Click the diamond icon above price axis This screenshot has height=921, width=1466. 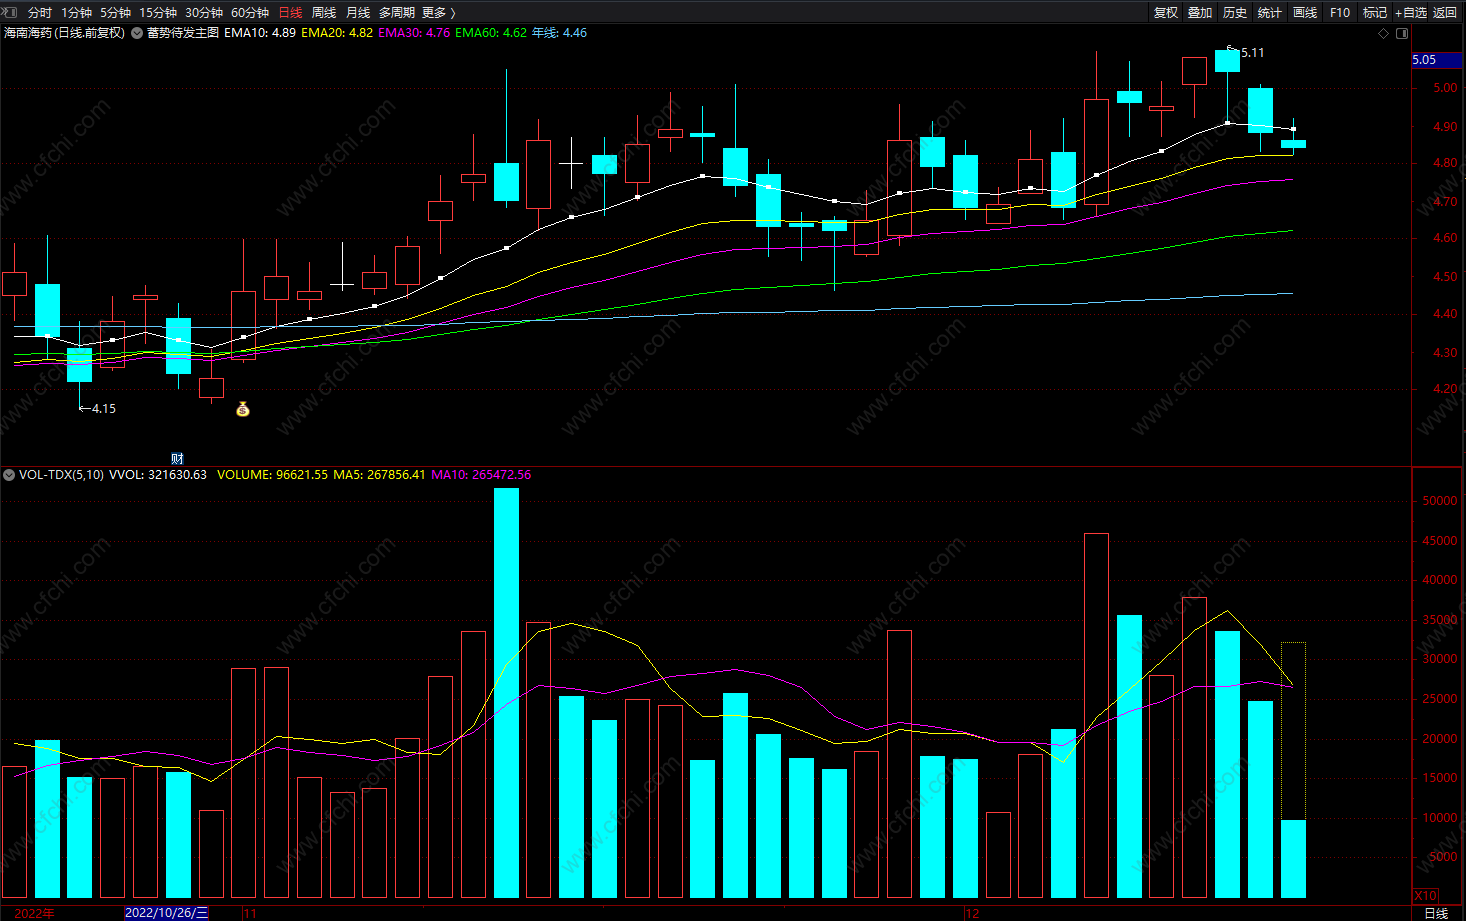[x=1384, y=33]
